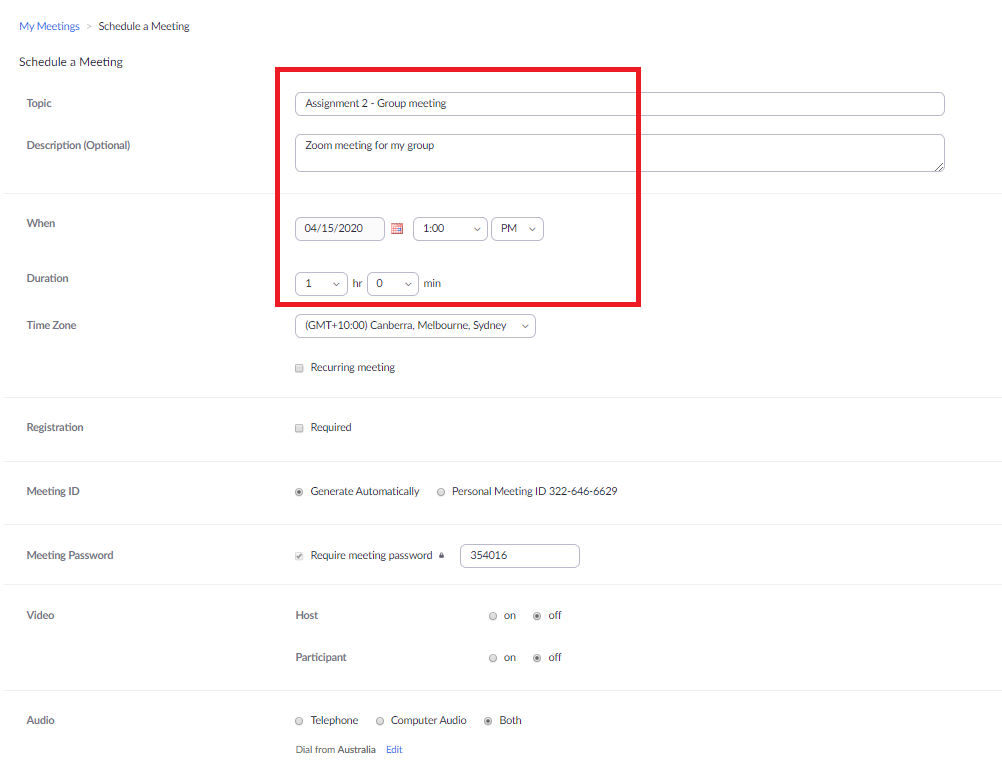The width and height of the screenshot is (1002, 771).
Task: Click Edit link for dial-in country
Action: [394, 749]
